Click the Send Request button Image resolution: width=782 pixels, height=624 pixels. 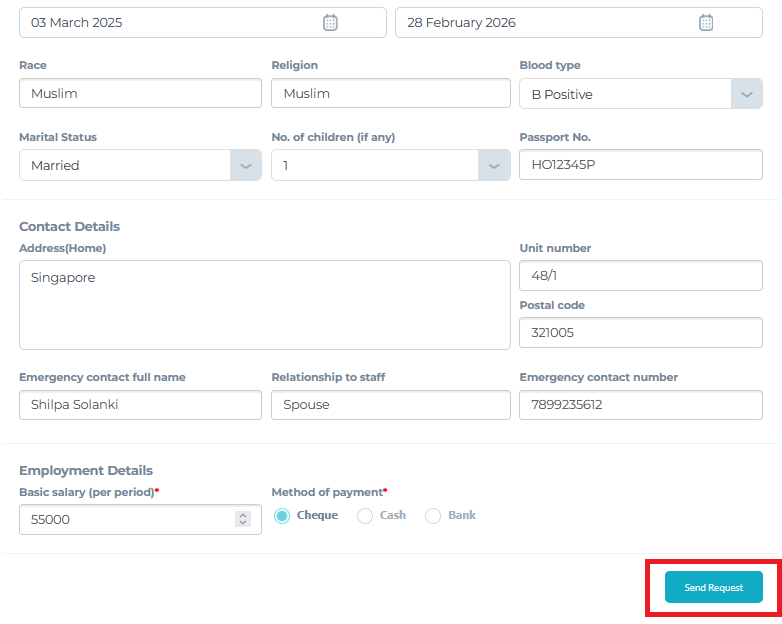point(713,587)
